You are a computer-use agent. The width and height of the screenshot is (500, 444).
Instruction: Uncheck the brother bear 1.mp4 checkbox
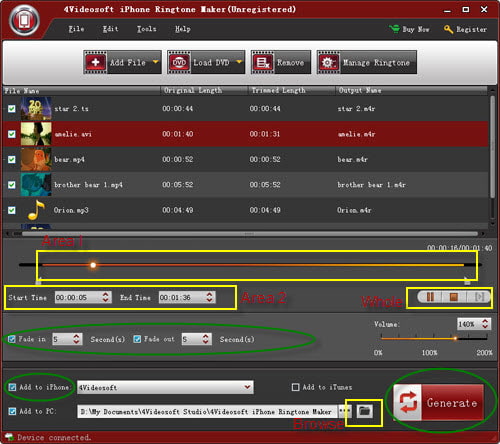[12, 185]
